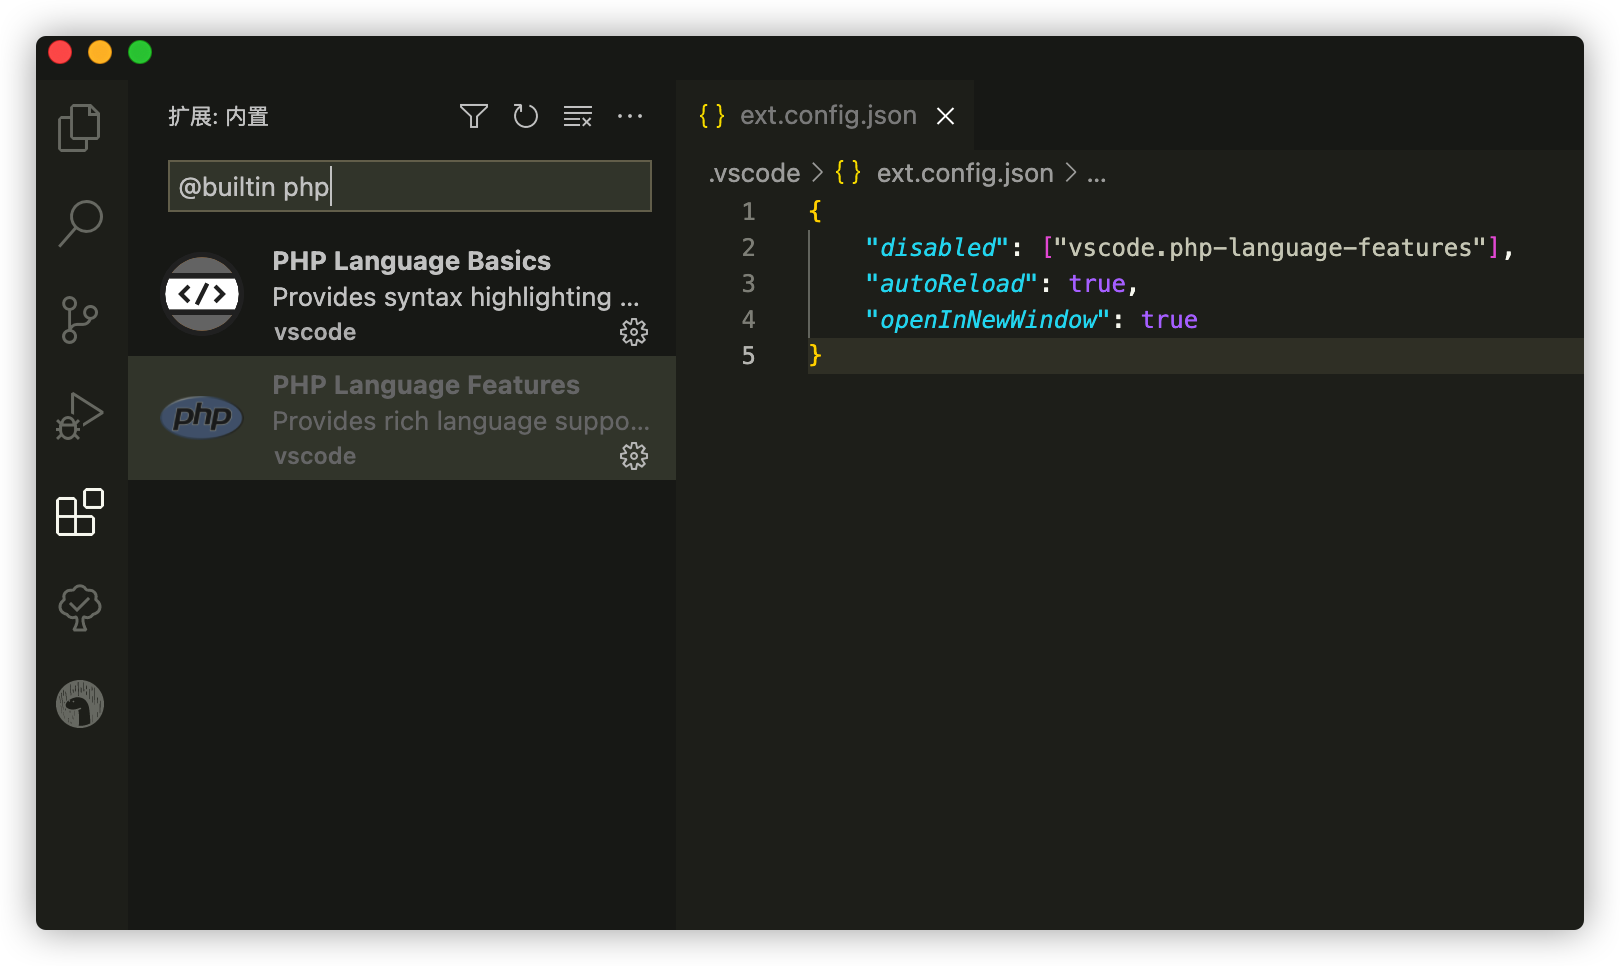1620x966 pixels.
Task: Open Manage menu for PHP Language Basics
Action: pos(635,332)
